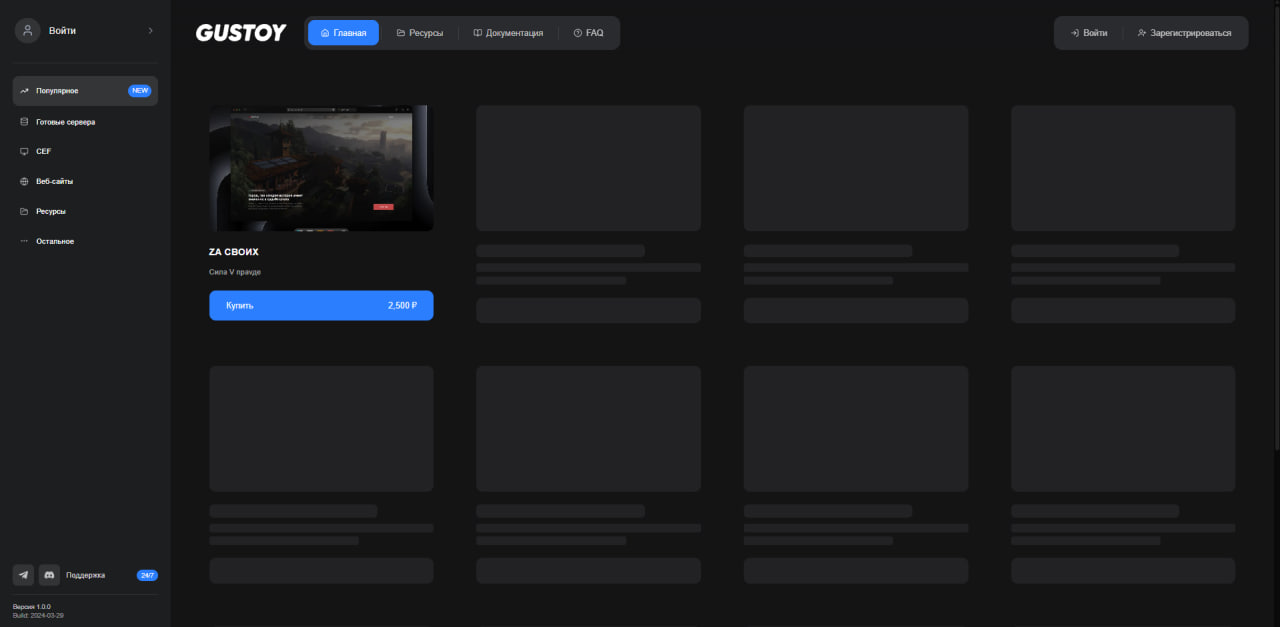Open the Discord support link icon
Image resolution: width=1280 pixels, height=627 pixels.
pos(49,575)
